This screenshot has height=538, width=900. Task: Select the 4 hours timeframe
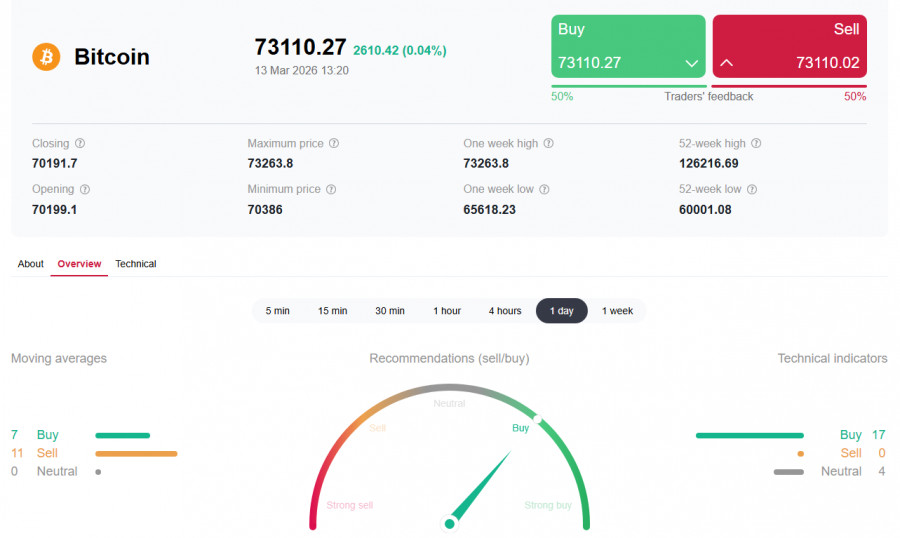tap(505, 311)
